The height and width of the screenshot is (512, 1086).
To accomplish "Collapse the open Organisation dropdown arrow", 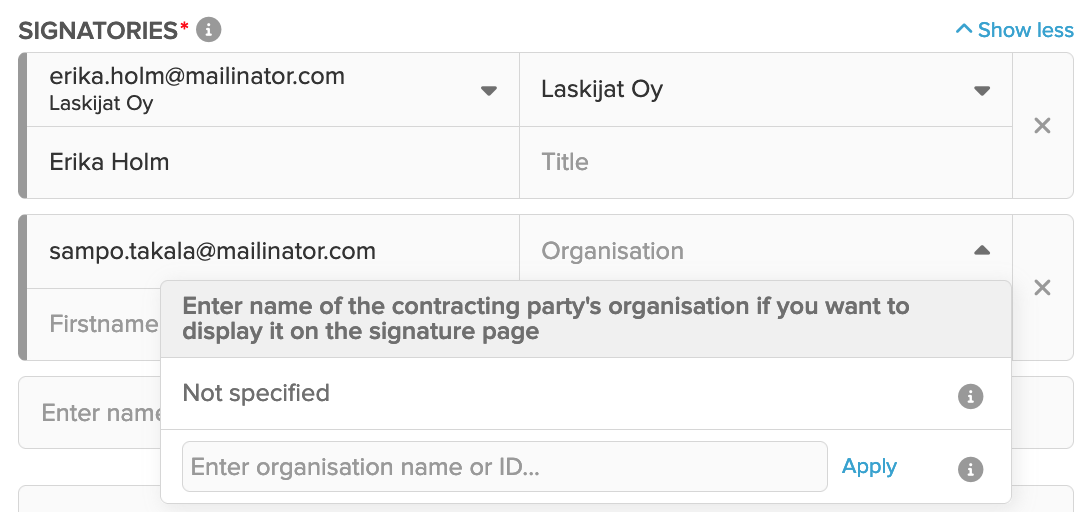I will click(x=982, y=251).
